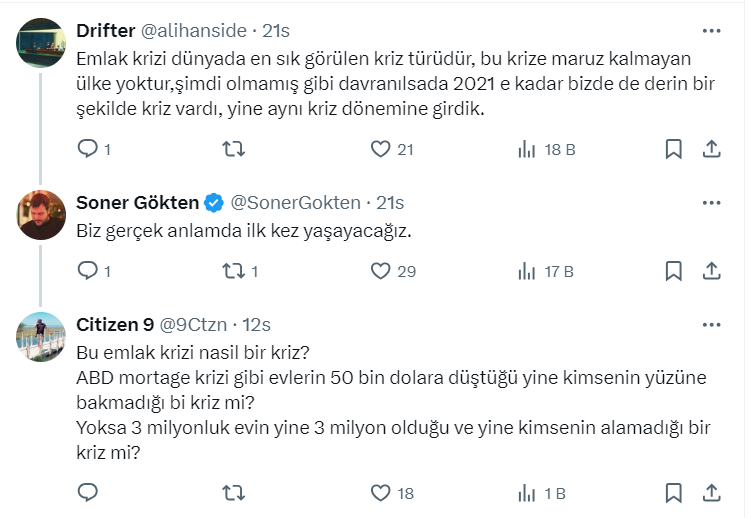The width and height of the screenshot is (755, 518).
Task: Open more options on Citizen 9's tweet
Action: pos(711,324)
